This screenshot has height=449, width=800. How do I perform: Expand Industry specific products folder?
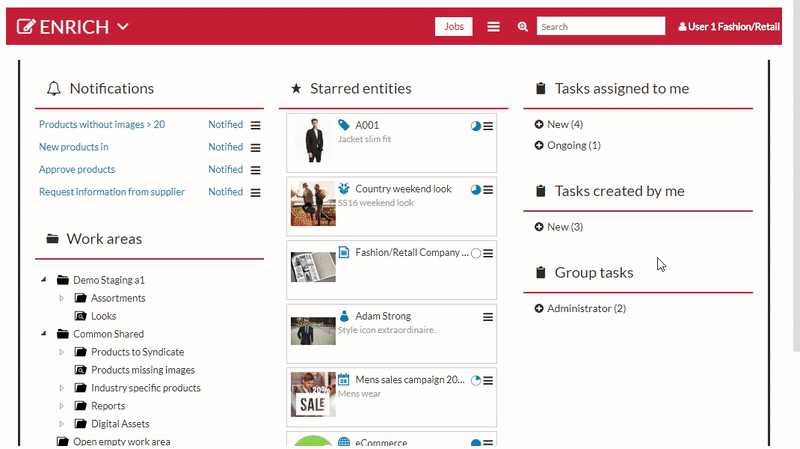tap(61, 388)
